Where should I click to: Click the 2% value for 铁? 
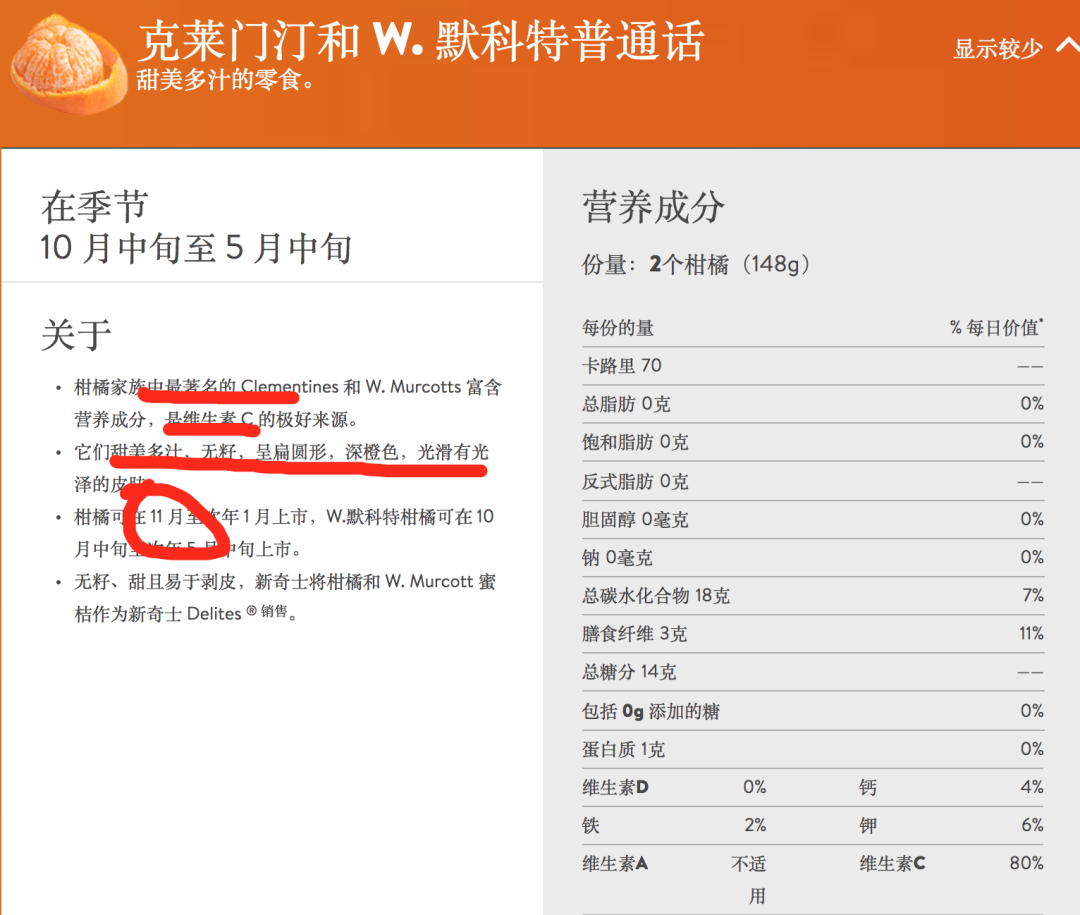click(755, 825)
